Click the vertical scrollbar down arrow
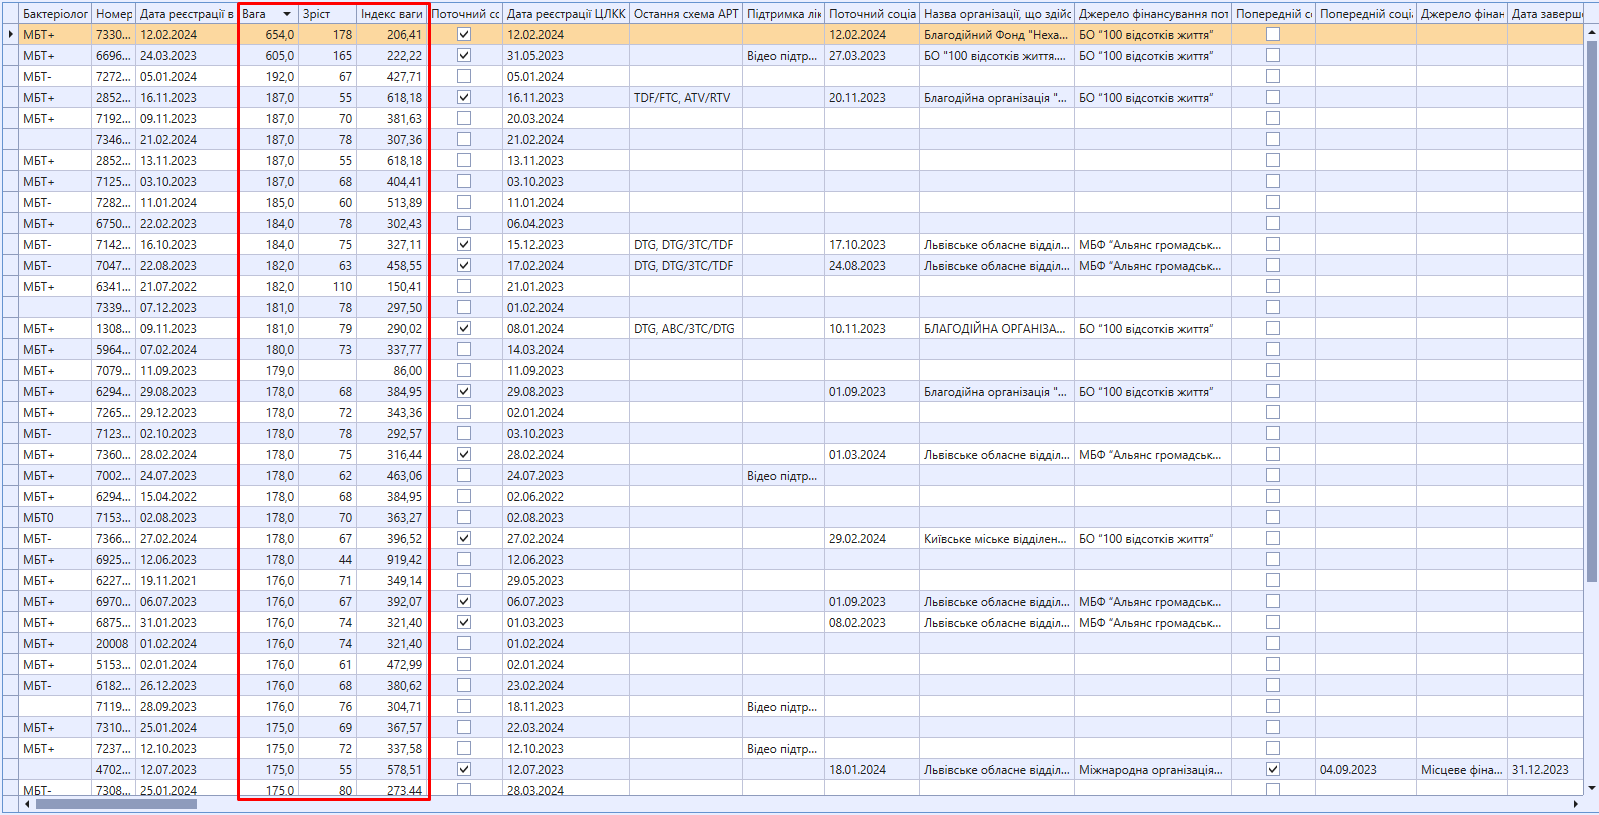Image resolution: width=1599 pixels, height=815 pixels. (x=1591, y=789)
